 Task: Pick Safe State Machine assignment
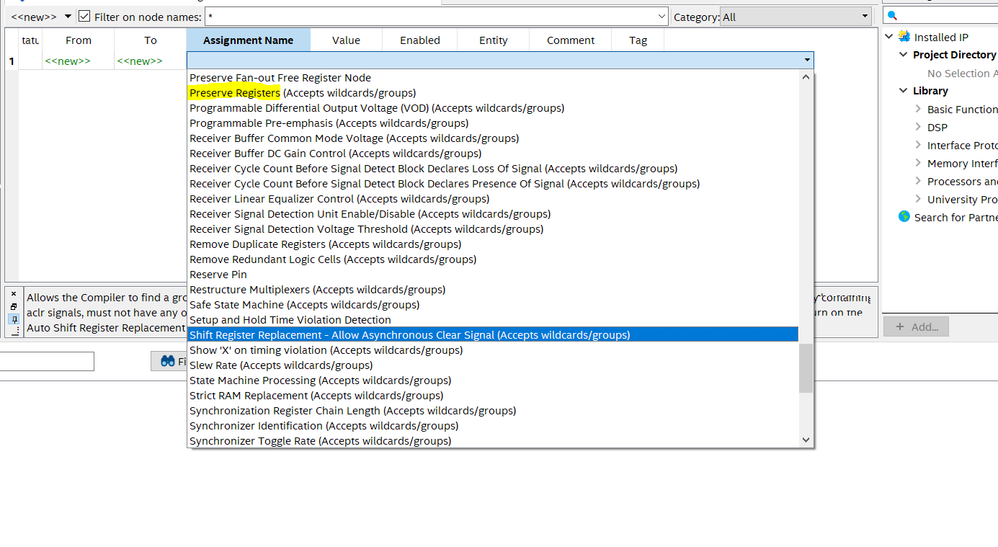[493, 304]
